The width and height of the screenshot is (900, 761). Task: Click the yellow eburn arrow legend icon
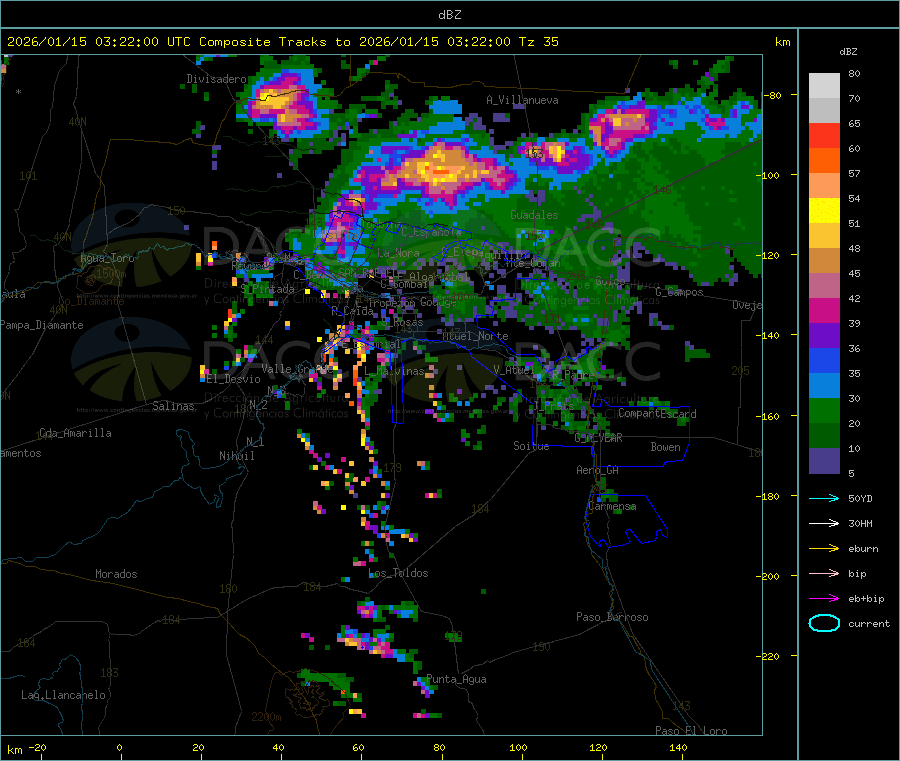tap(824, 549)
